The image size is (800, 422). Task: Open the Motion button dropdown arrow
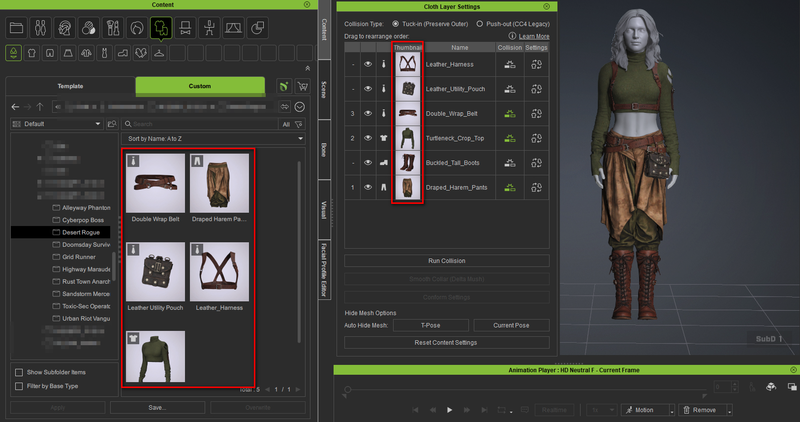click(x=672, y=410)
